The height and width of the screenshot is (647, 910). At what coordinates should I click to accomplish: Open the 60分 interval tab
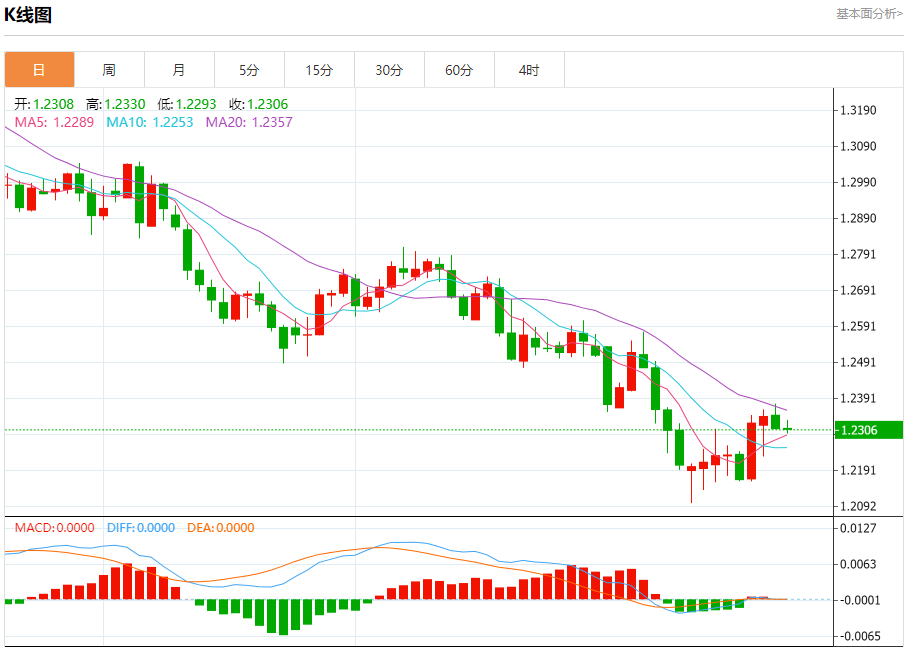pyautogui.click(x=459, y=70)
